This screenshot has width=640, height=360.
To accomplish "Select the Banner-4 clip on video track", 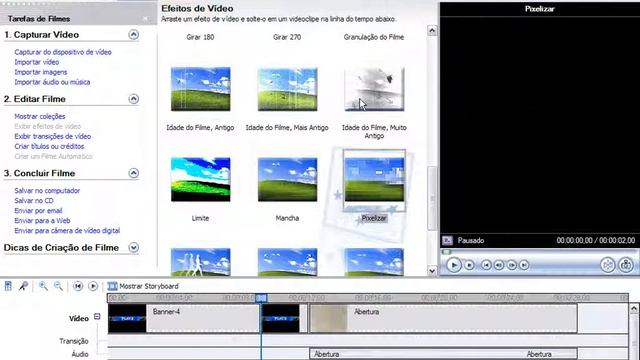I will 183,318.
